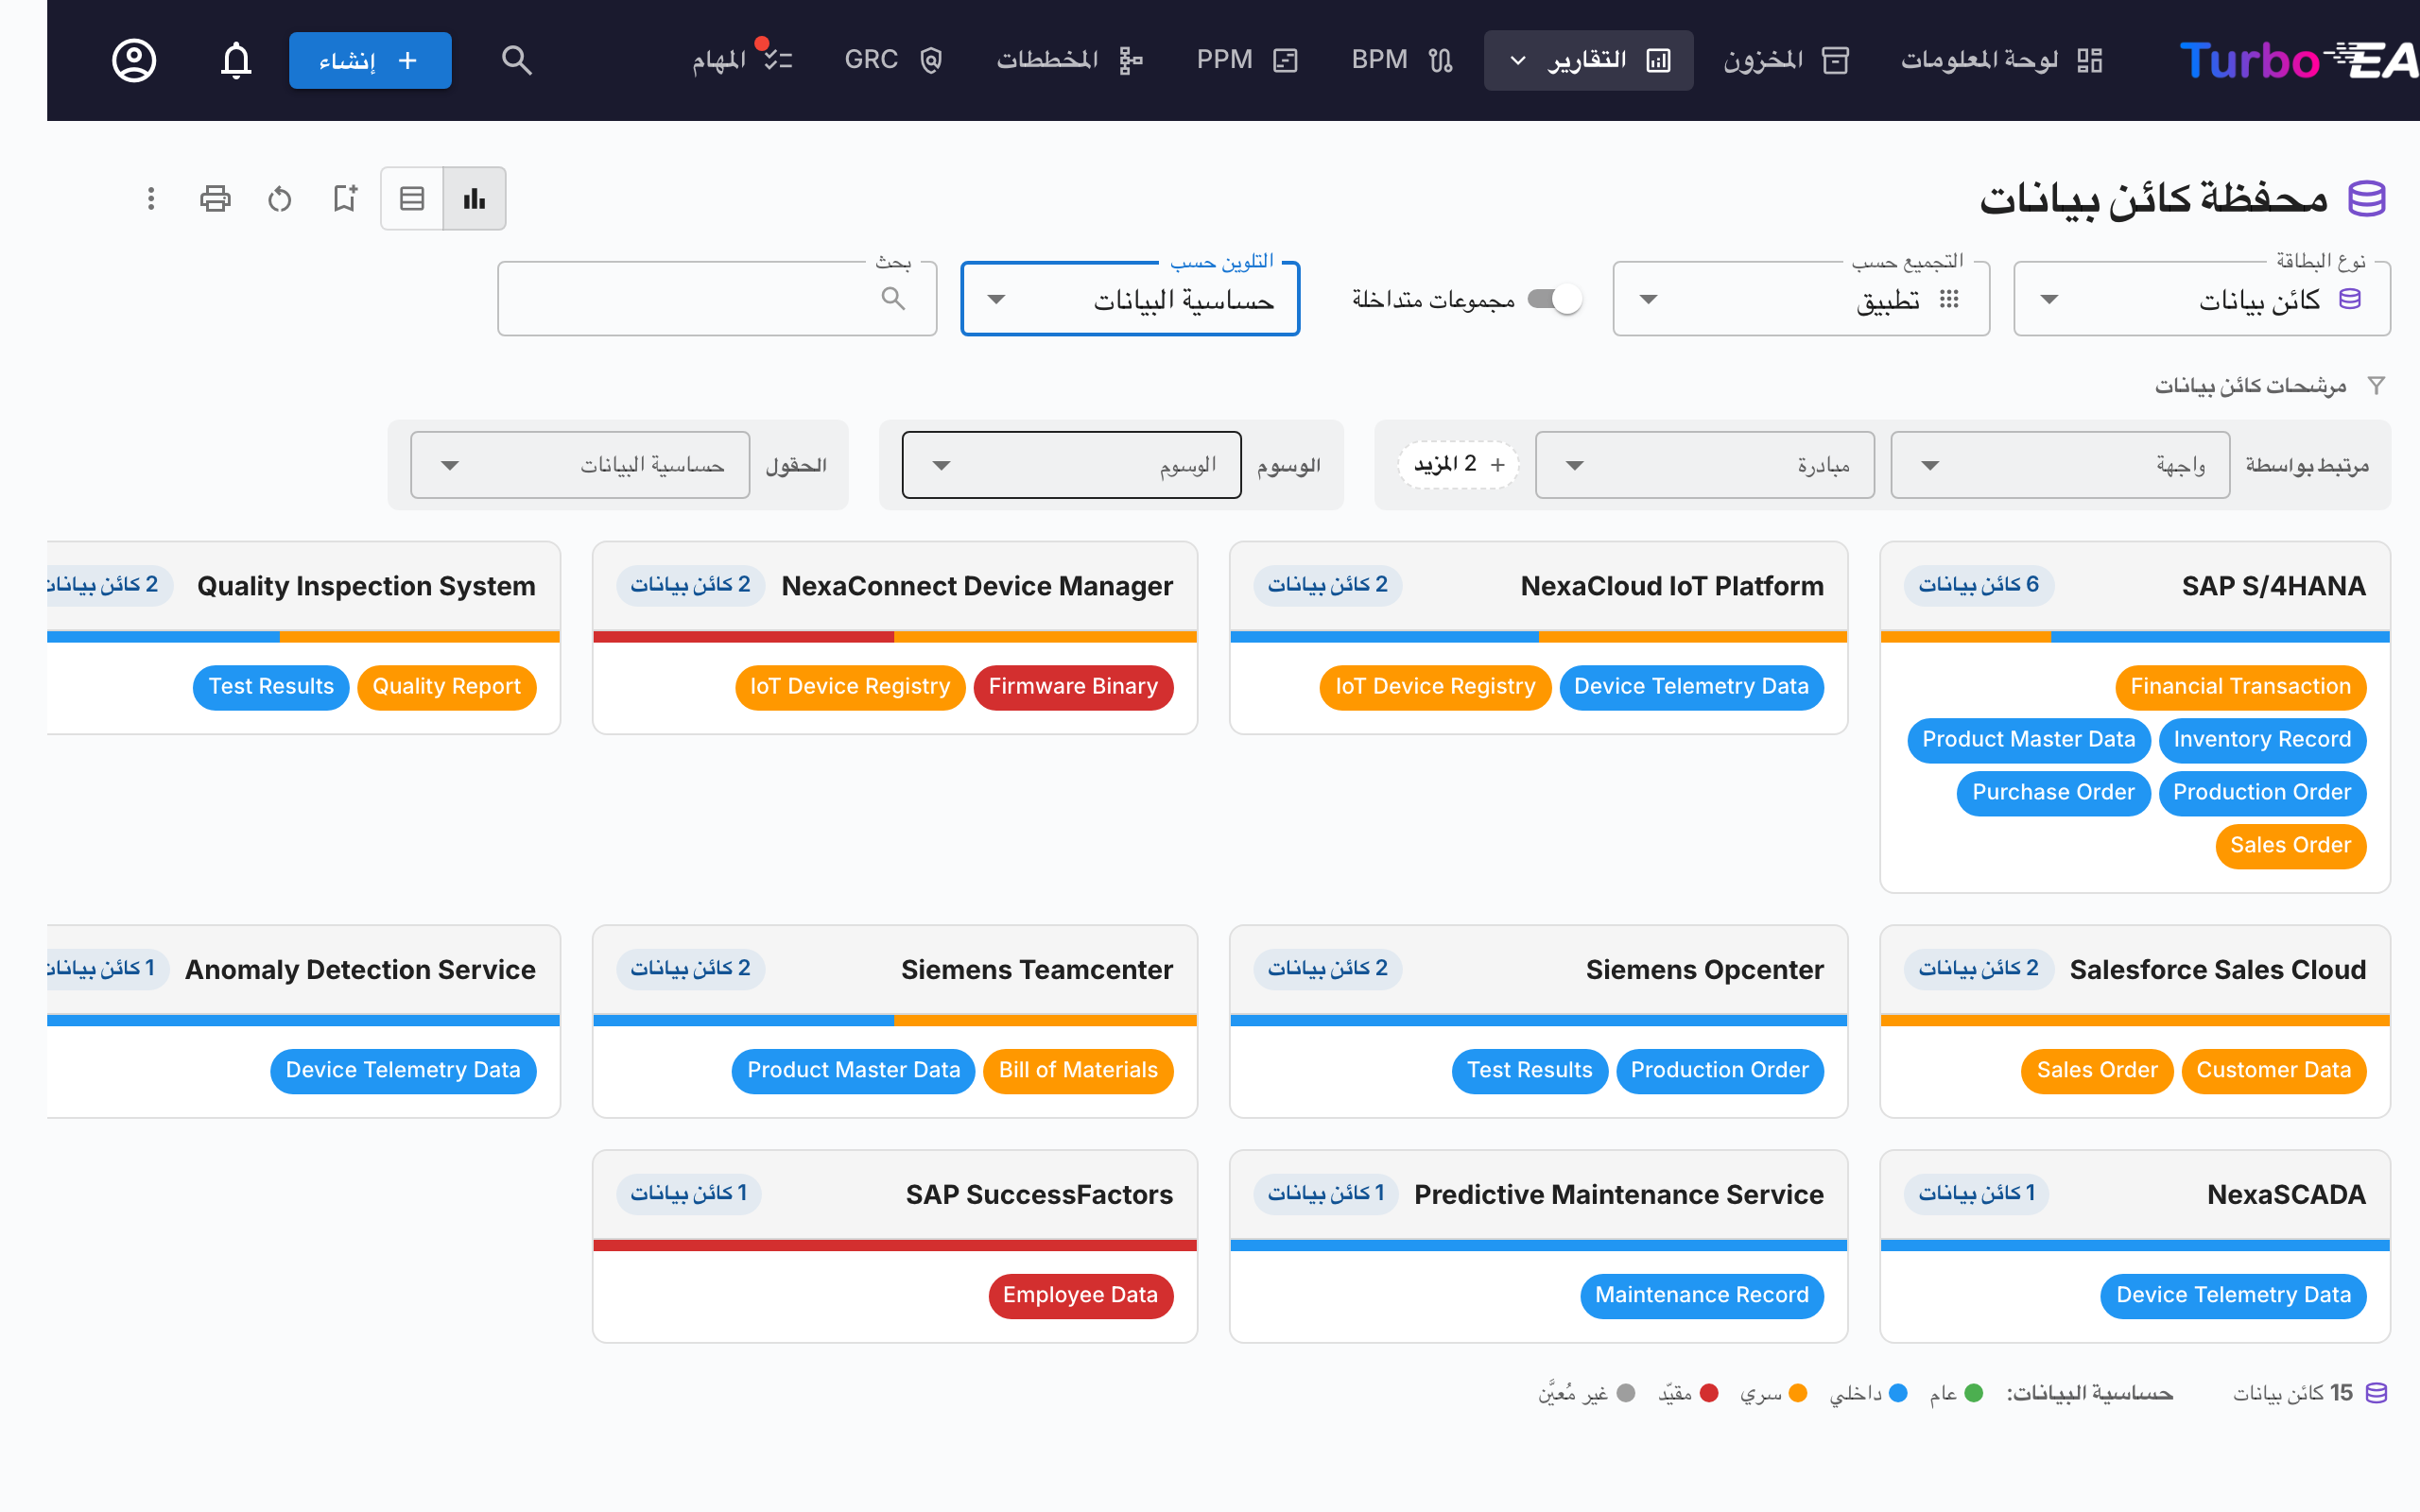
Task: Open the BPM menu item
Action: [x=1402, y=60]
